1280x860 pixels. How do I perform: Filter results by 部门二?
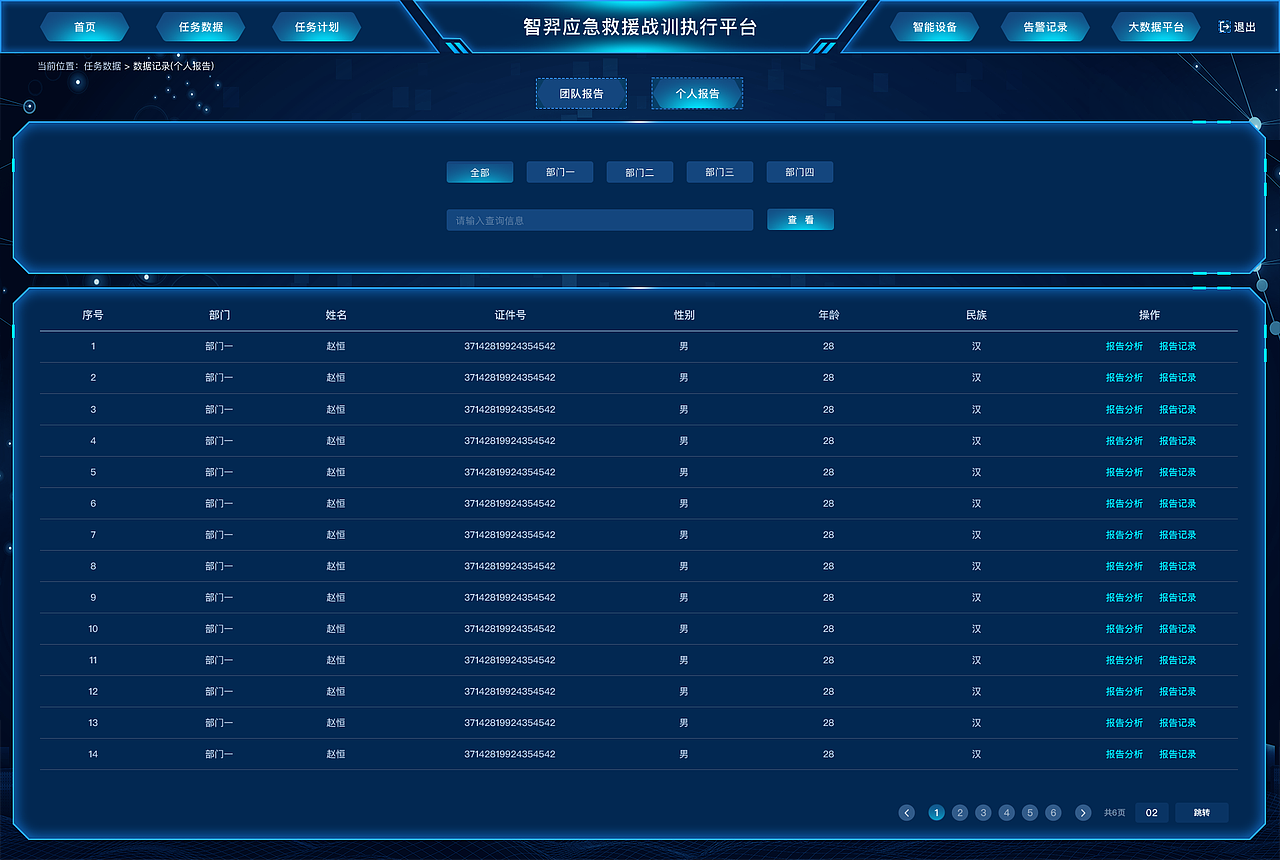639,171
